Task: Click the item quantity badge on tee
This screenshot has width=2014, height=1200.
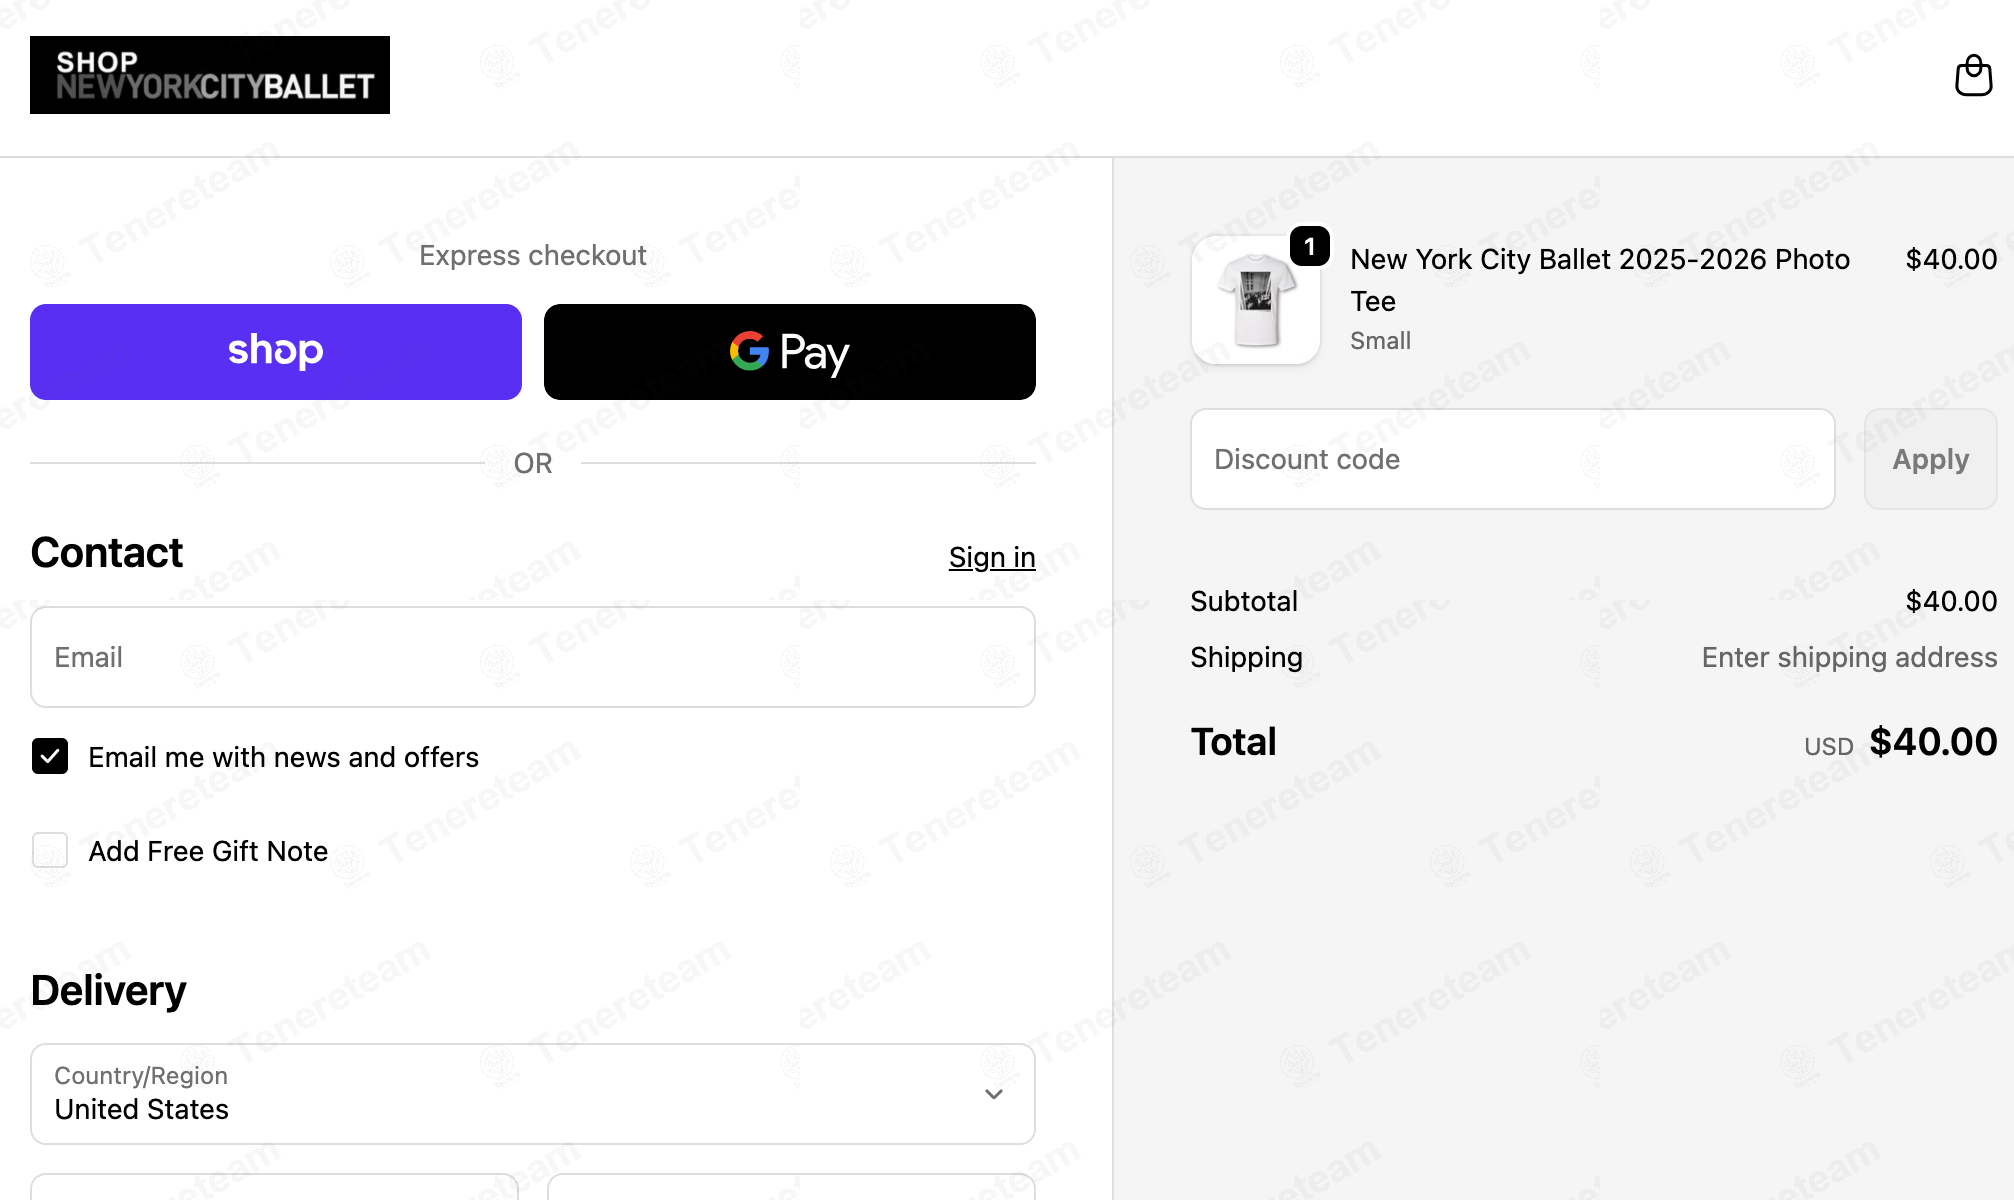Action: tap(1309, 246)
